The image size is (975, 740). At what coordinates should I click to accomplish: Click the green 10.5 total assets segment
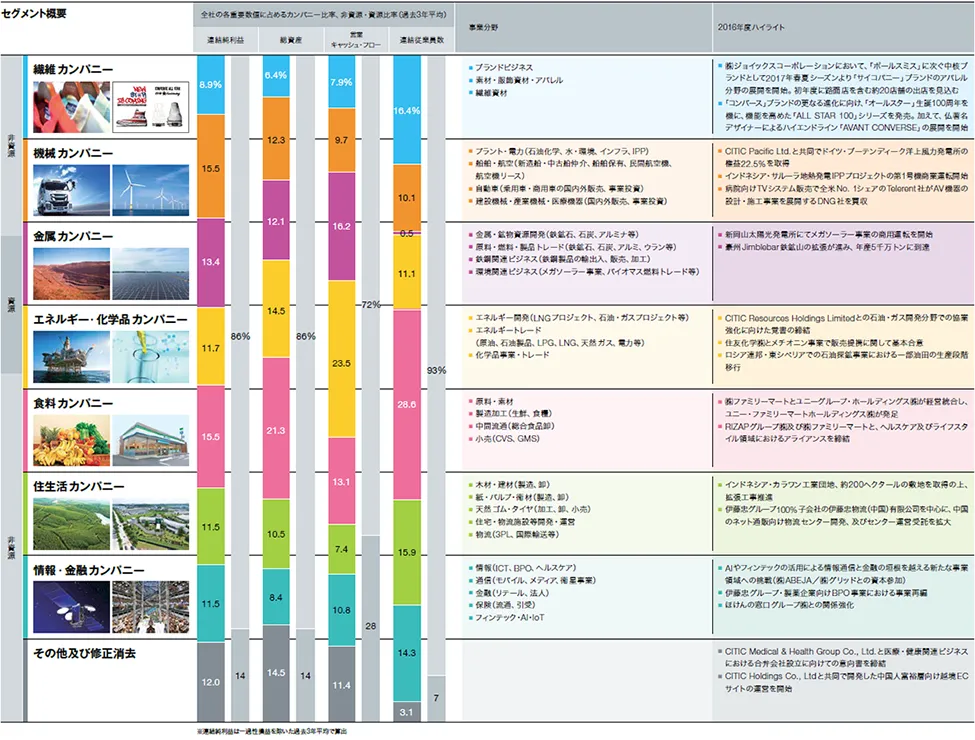[x=276, y=534]
